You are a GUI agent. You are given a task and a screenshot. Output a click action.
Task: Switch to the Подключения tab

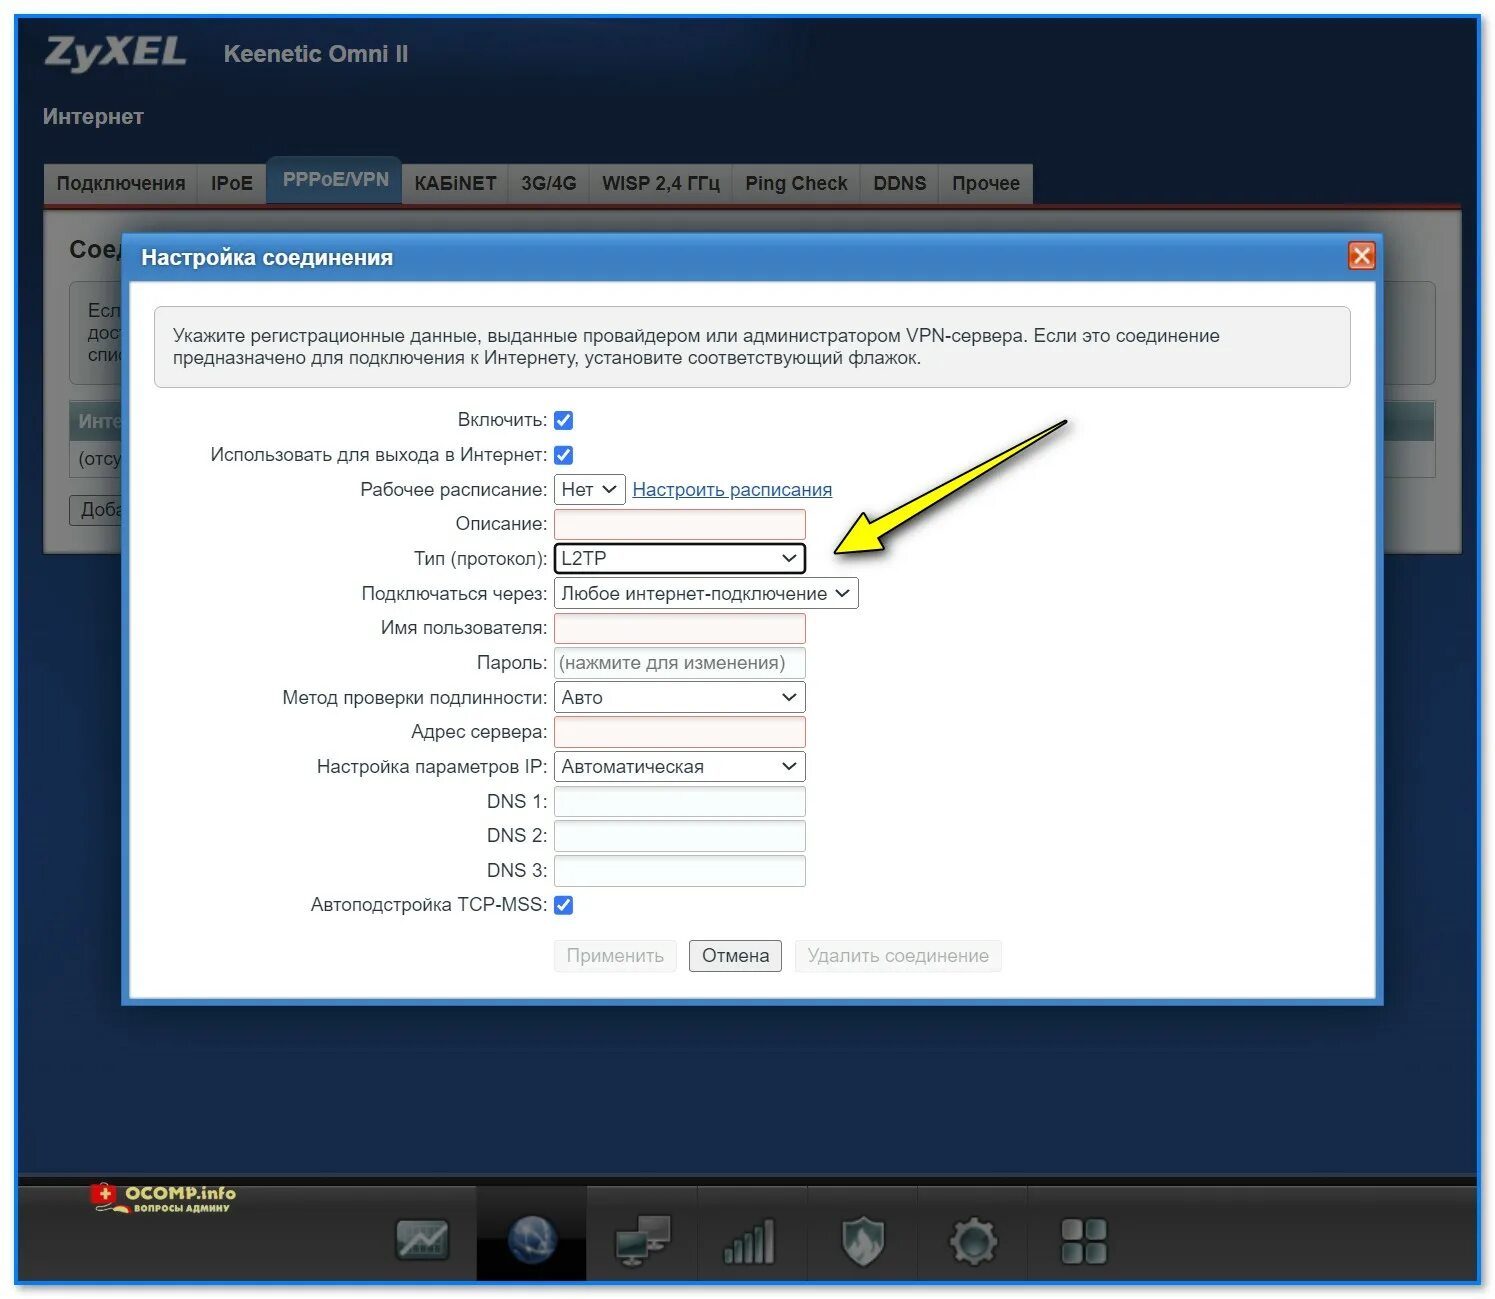(121, 183)
